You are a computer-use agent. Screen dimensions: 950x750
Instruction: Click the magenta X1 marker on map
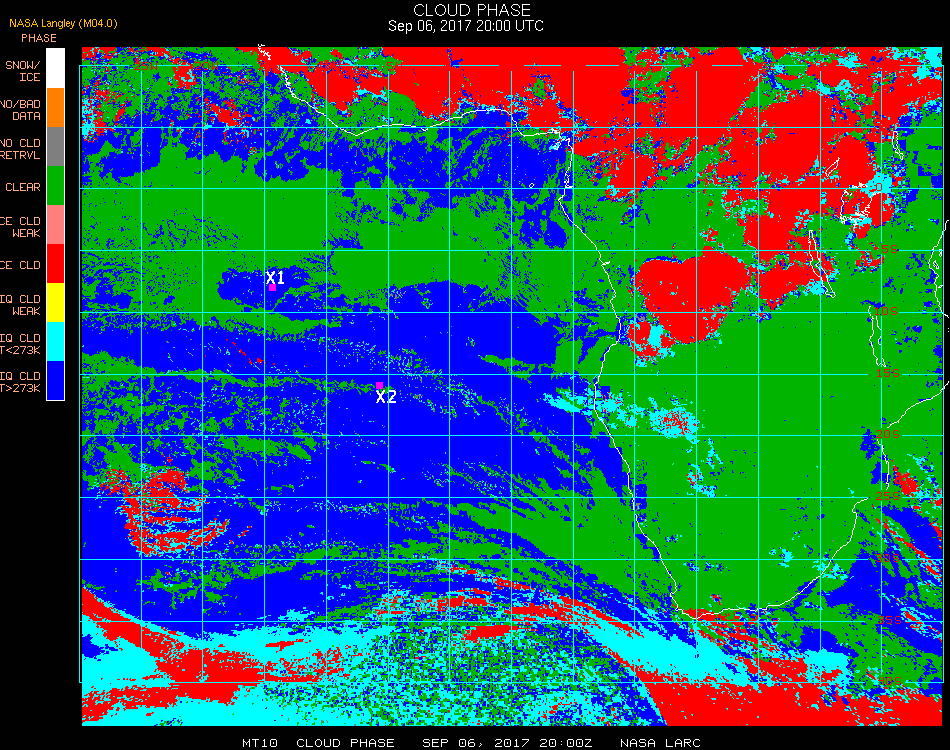coord(273,288)
